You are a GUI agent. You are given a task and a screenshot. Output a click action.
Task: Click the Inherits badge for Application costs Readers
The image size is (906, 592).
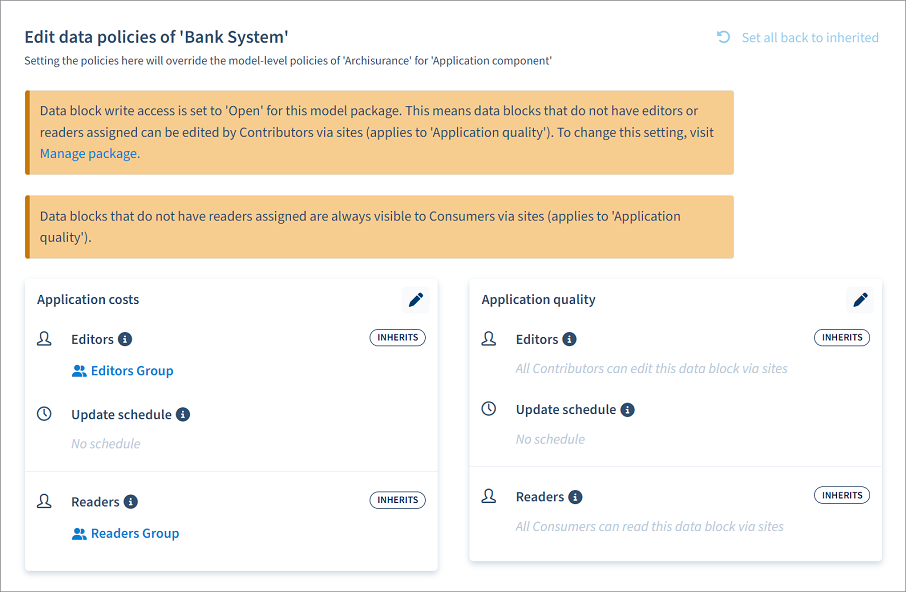(x=398, y=500)
